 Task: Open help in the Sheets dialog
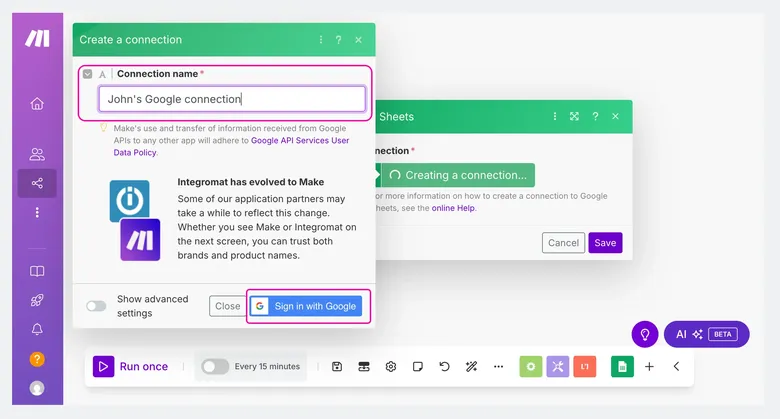pos(595,116)
